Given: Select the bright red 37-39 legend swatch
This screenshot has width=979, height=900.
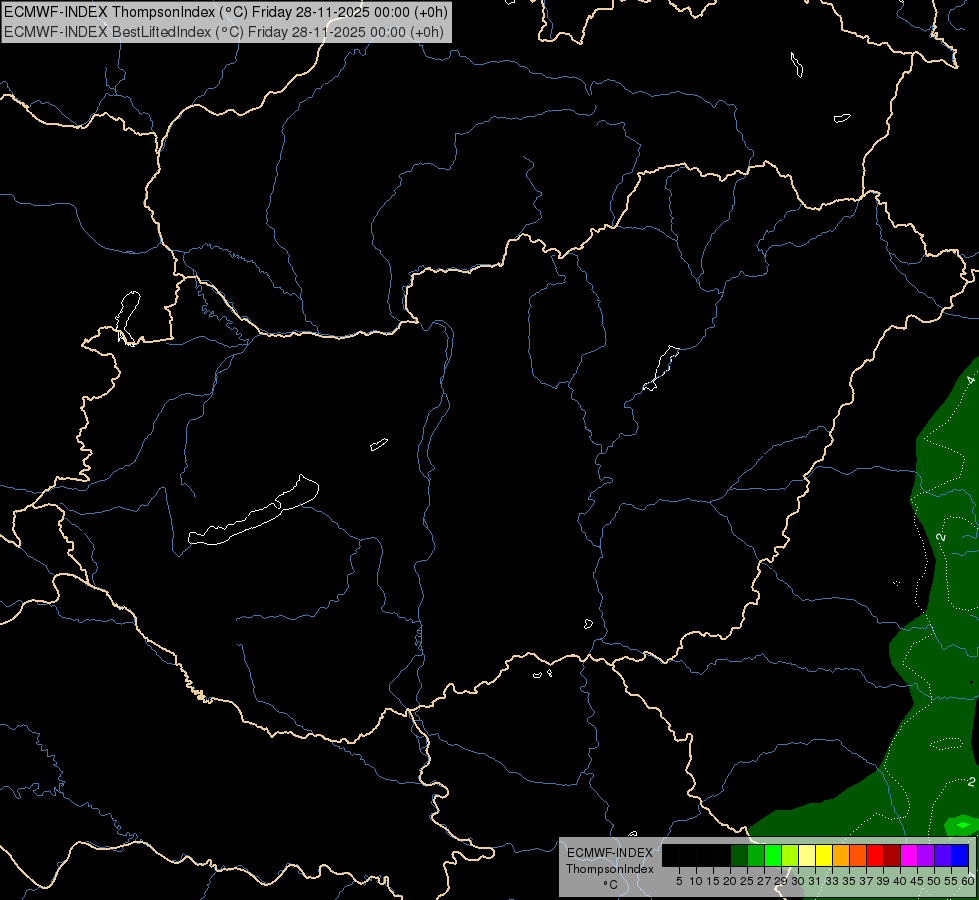Looking at the screenshot, I should (875, 856).
